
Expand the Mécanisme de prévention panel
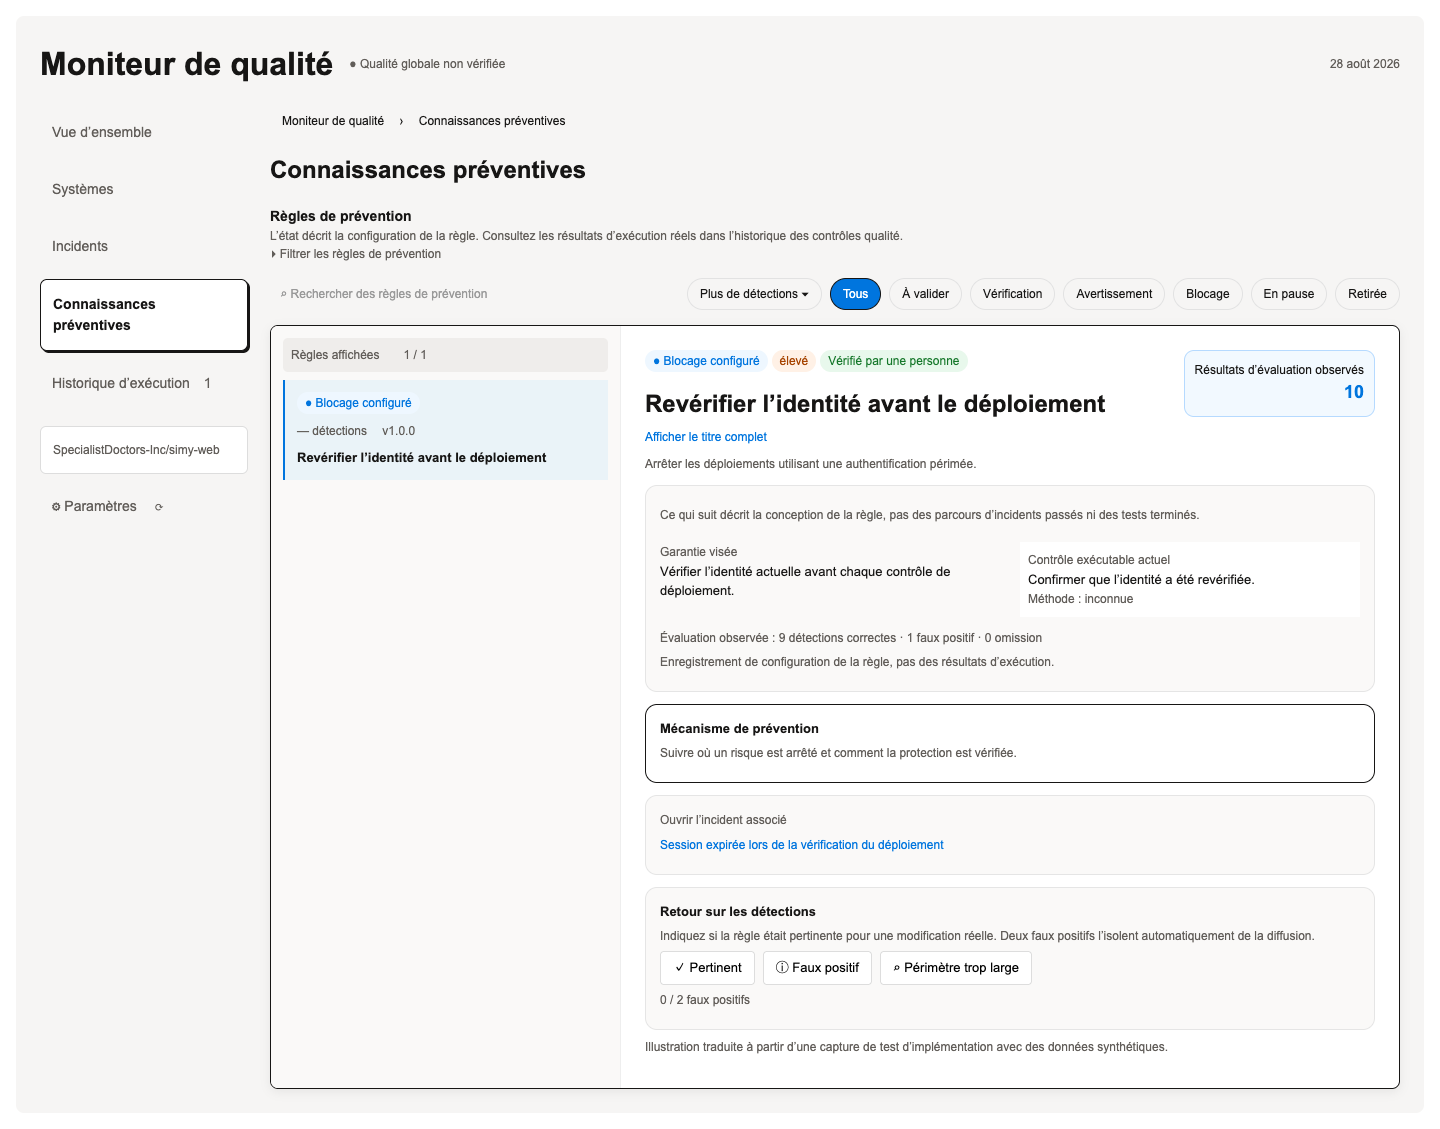1010,743
